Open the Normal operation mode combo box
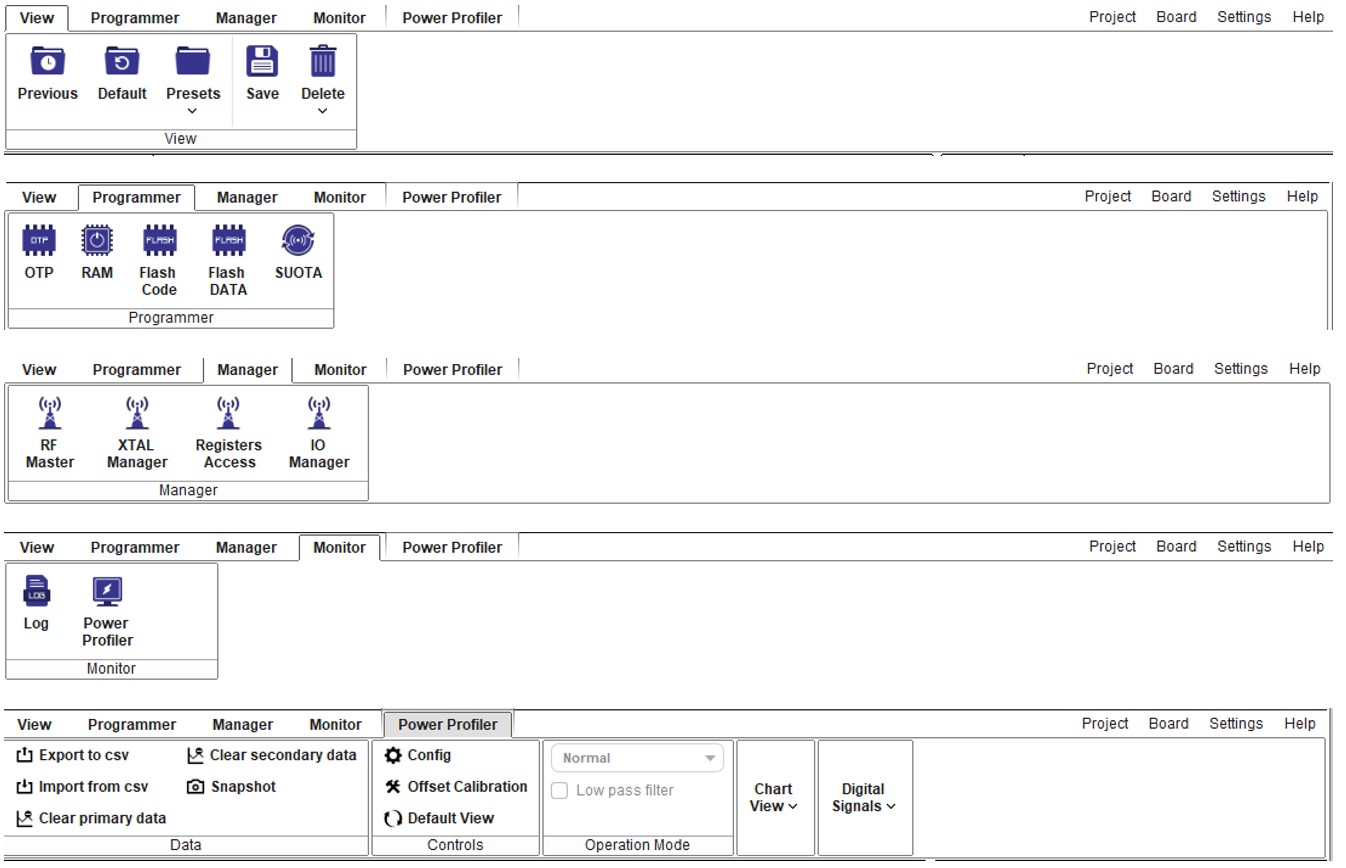Image resolution: width=1346 pixels, height=868 pixels. point(638,758)
